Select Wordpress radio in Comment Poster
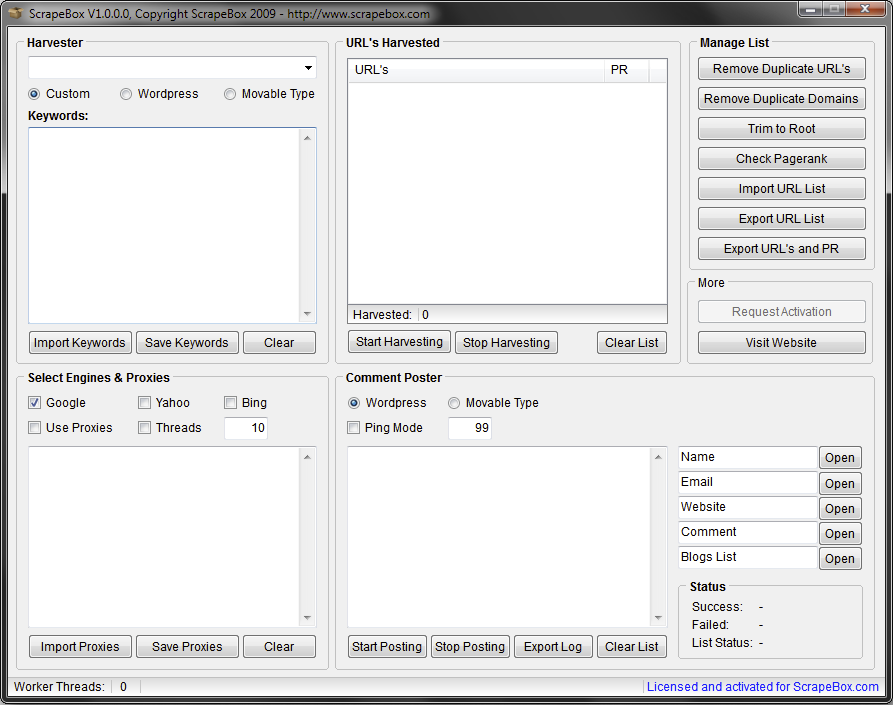Image resolution: width=893 pixels, height=705 pixels. coord(354,403)
